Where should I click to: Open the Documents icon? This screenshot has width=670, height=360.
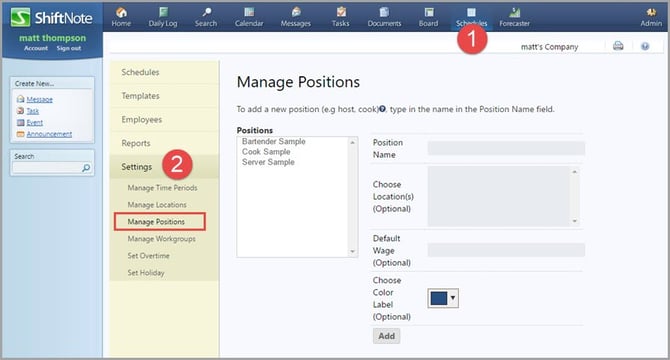pos(384,12)
